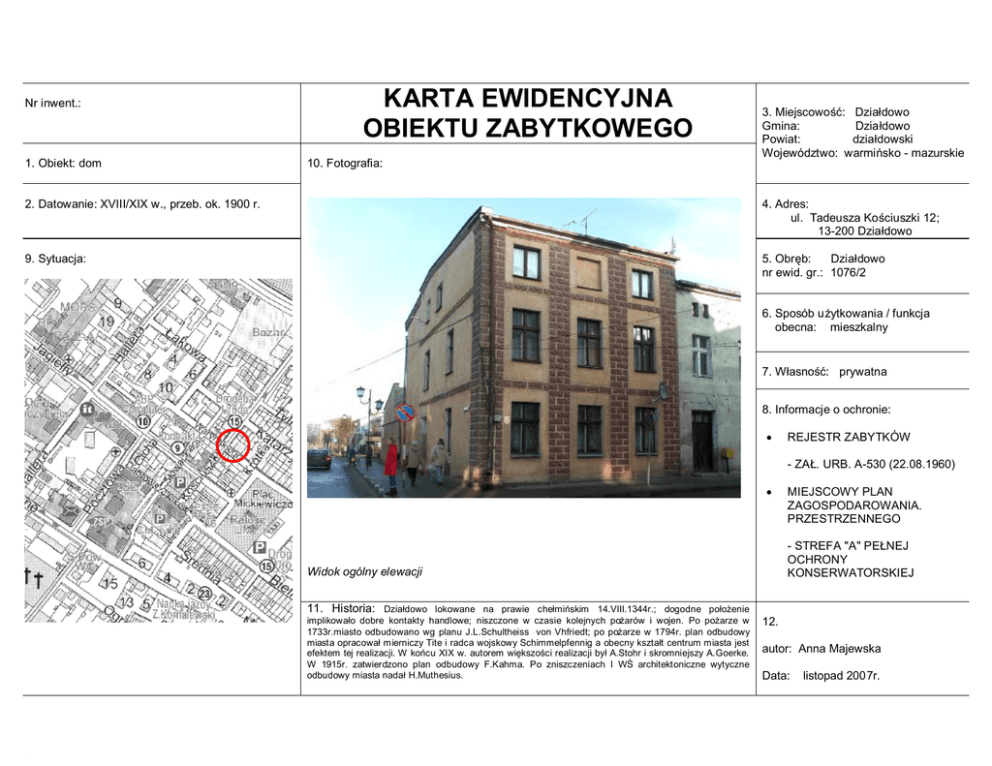
Task: Click the date listopad 2007r.
Action: pos(841,676)
